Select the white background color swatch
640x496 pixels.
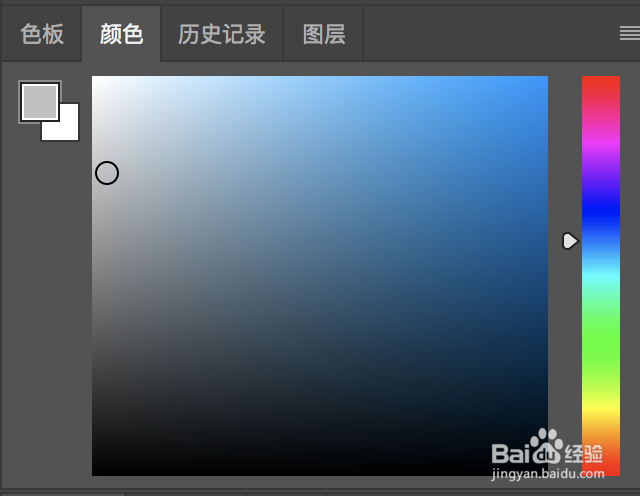point(67,129)
